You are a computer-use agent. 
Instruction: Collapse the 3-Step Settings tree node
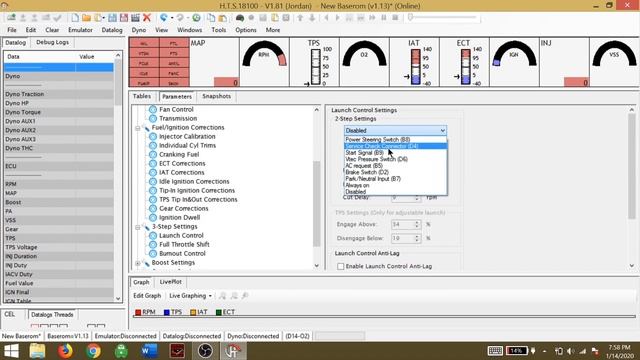point(138,227)
